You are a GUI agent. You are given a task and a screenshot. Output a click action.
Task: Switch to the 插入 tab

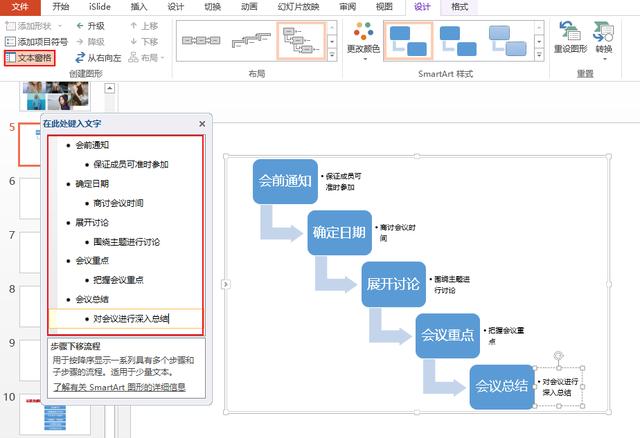point(139,7)
